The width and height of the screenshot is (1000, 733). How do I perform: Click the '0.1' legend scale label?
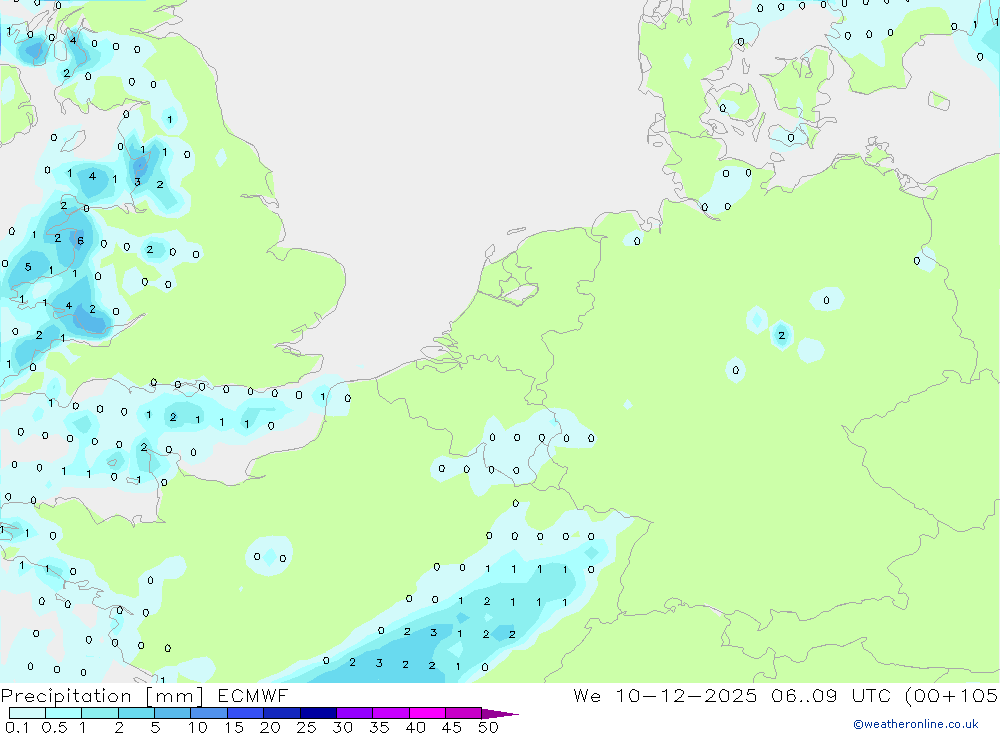[17, 727]
